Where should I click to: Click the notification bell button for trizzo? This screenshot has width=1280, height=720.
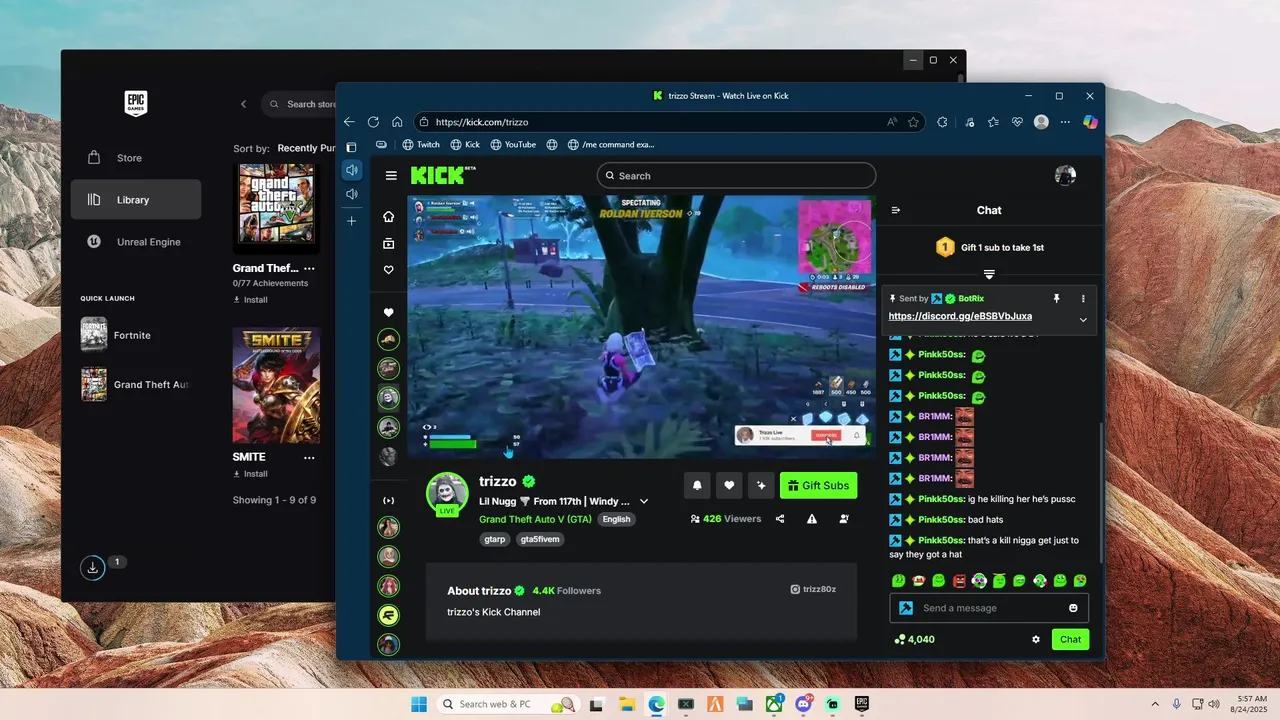coord(697,485)
